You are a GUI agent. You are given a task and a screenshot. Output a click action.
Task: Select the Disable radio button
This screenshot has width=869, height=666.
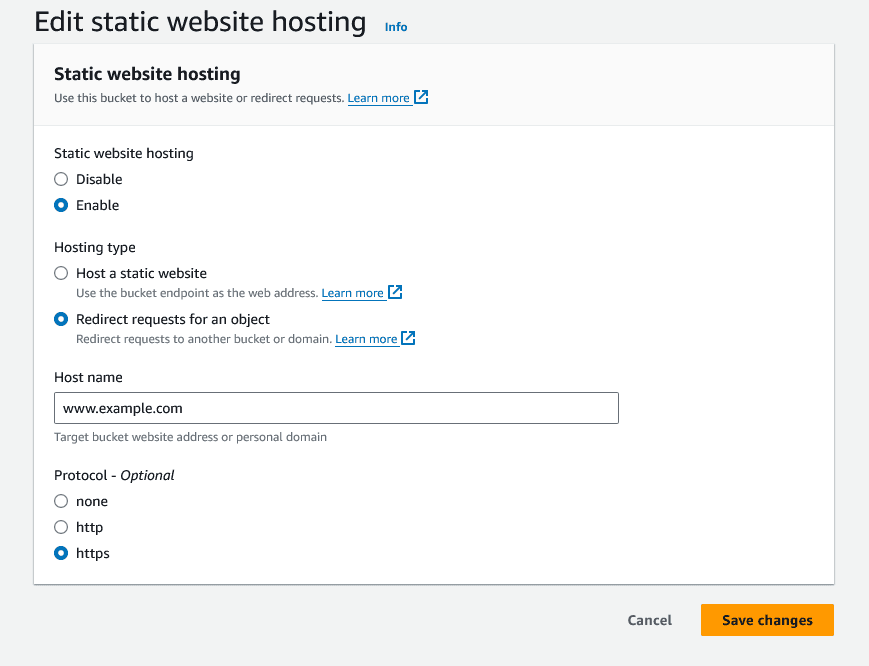point(60,179)
